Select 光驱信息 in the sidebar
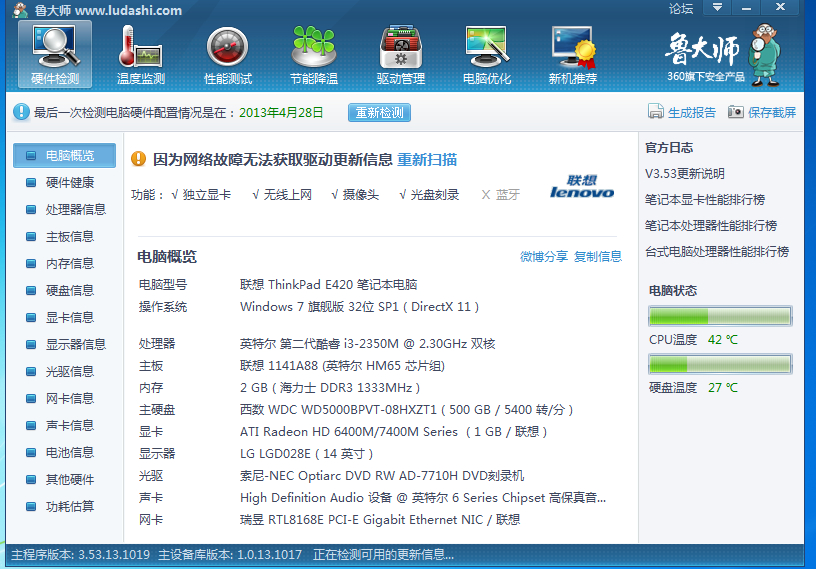This screenshot has height=569, width=816. point(65,371)
